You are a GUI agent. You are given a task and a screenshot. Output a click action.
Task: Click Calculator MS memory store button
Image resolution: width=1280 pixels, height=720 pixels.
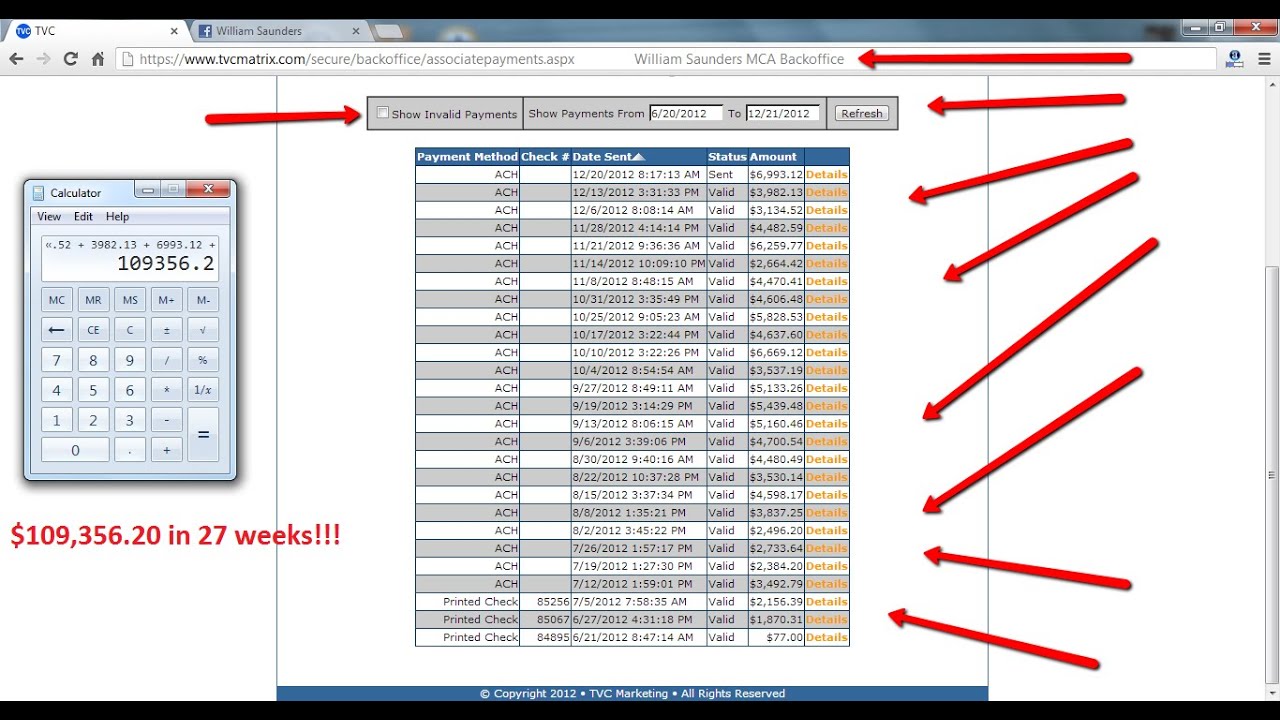[130, 300]
